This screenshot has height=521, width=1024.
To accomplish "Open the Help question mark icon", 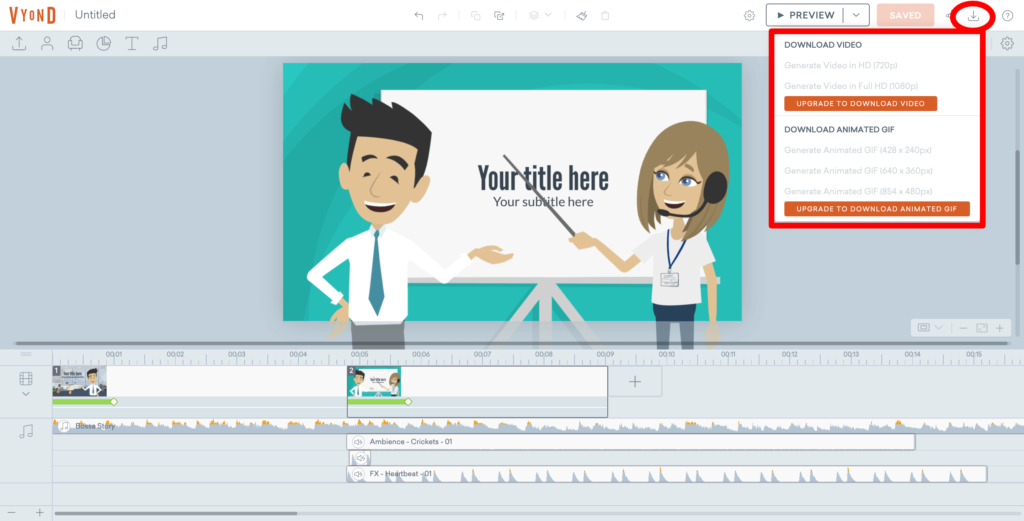I will pyautogui.click(x=1008, y=16).
